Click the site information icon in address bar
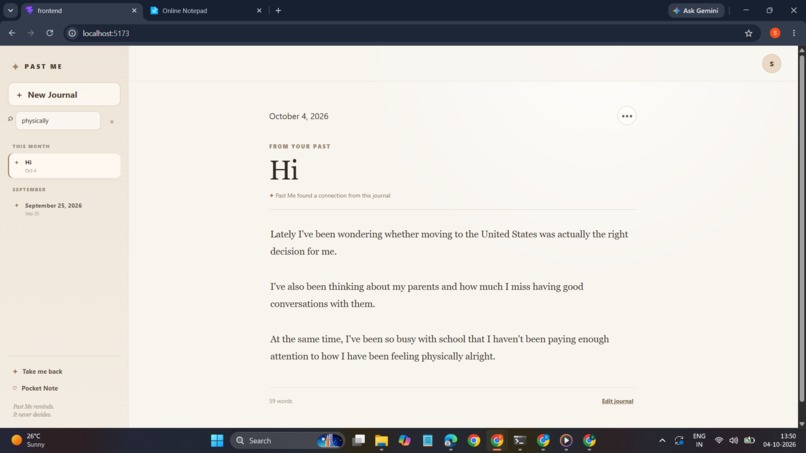This screenshot has width=806, height=453. tap(72, 33)
